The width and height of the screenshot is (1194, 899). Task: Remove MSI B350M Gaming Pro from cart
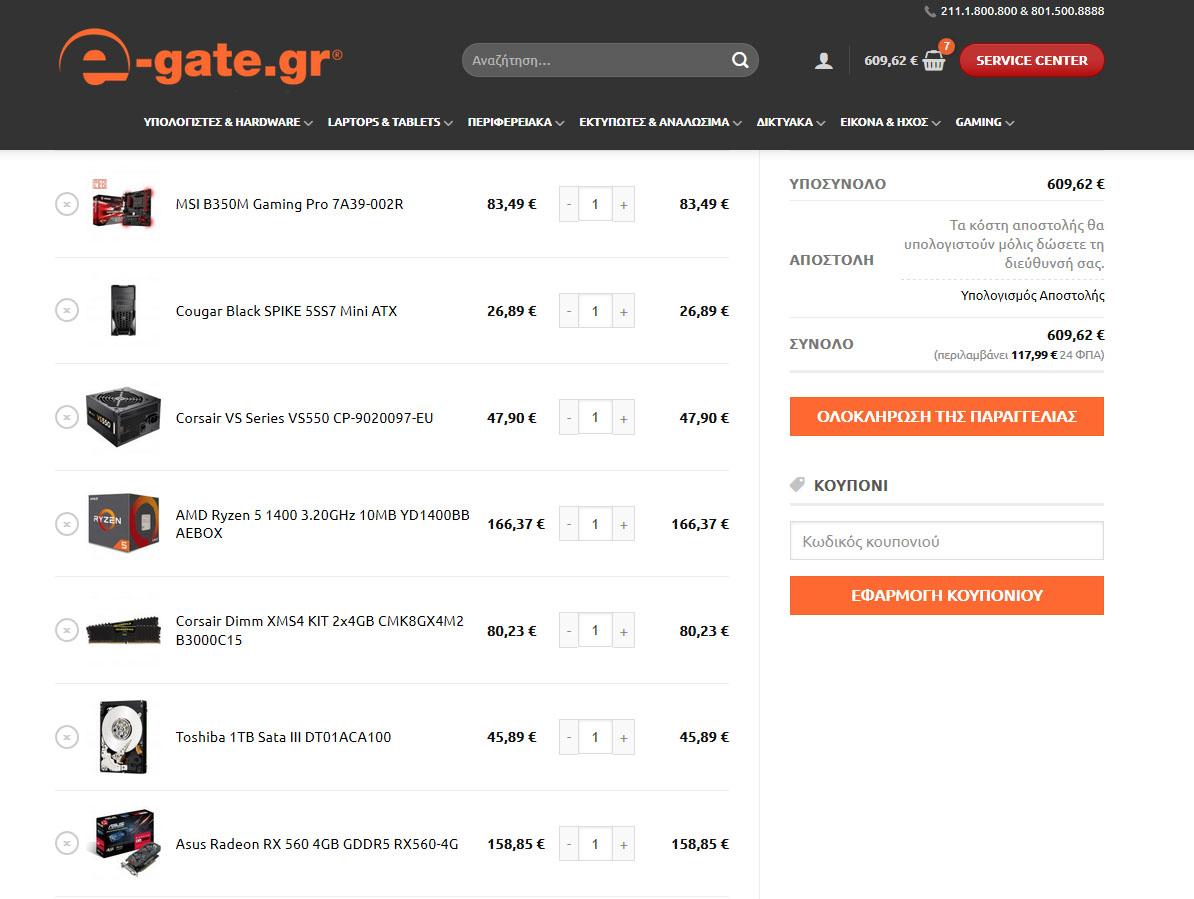click(x=67, y=204)
